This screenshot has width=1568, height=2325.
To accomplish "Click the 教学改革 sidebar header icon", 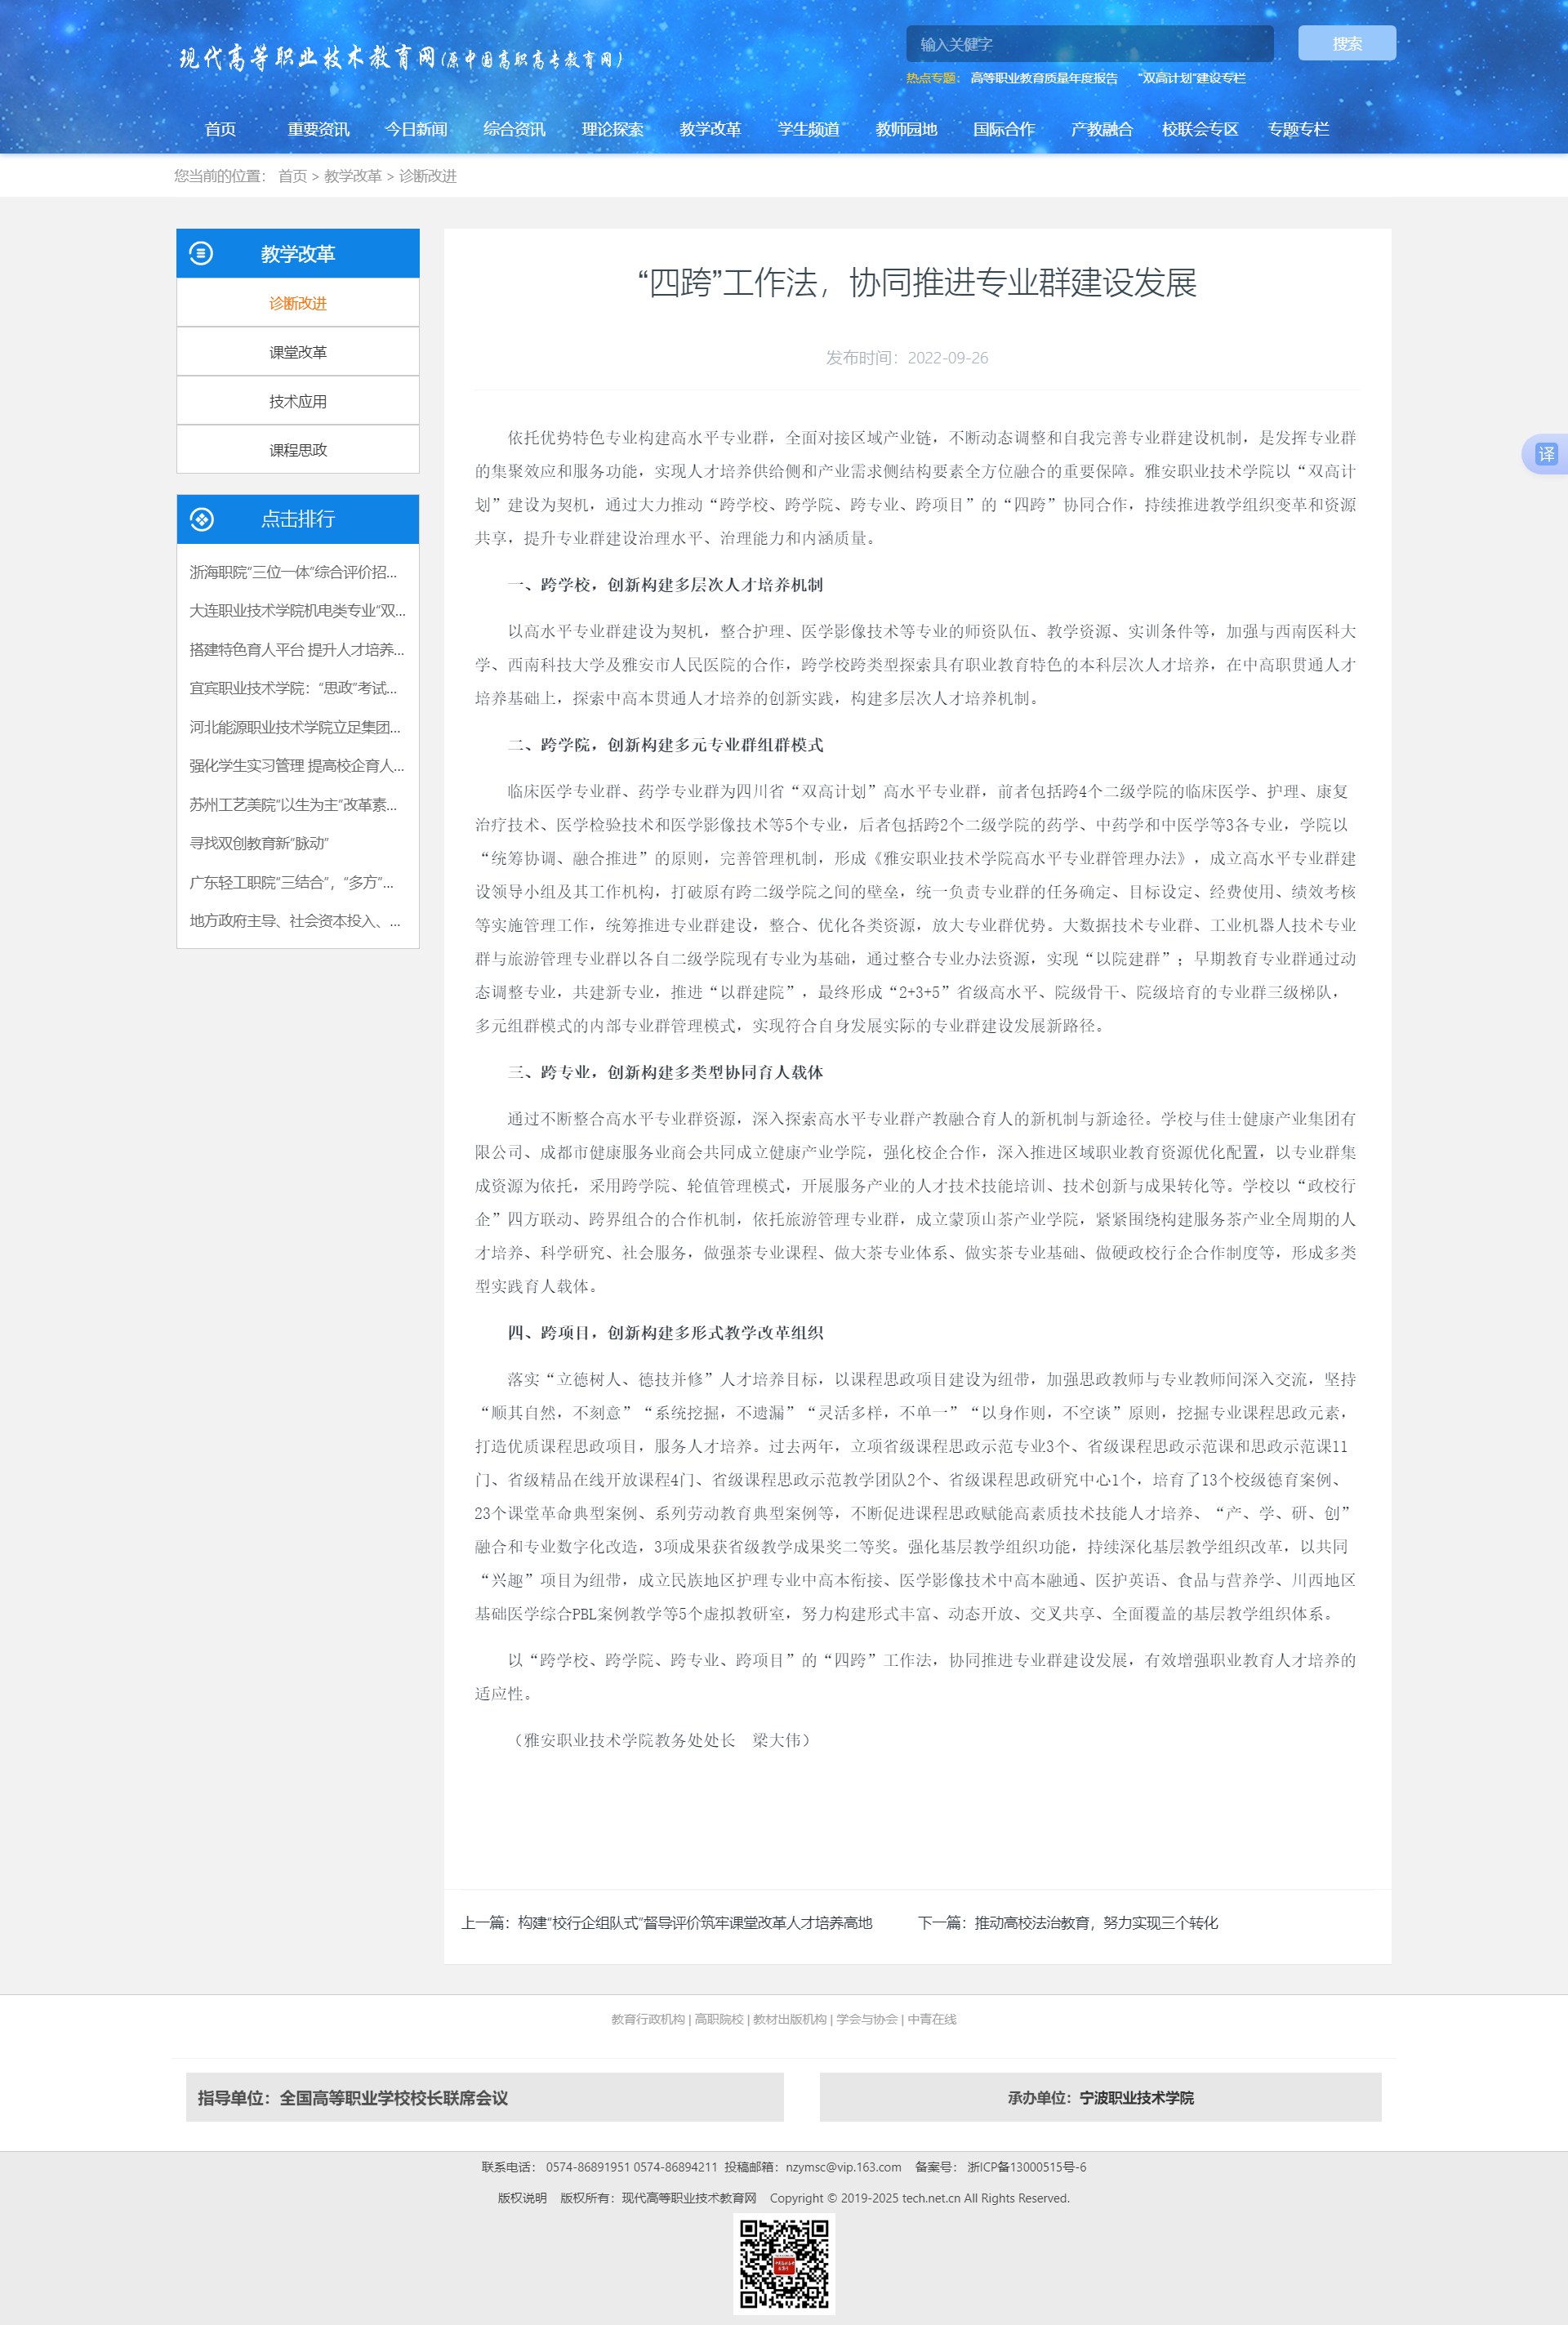I will pyautogui.click(x=201, y=253).
